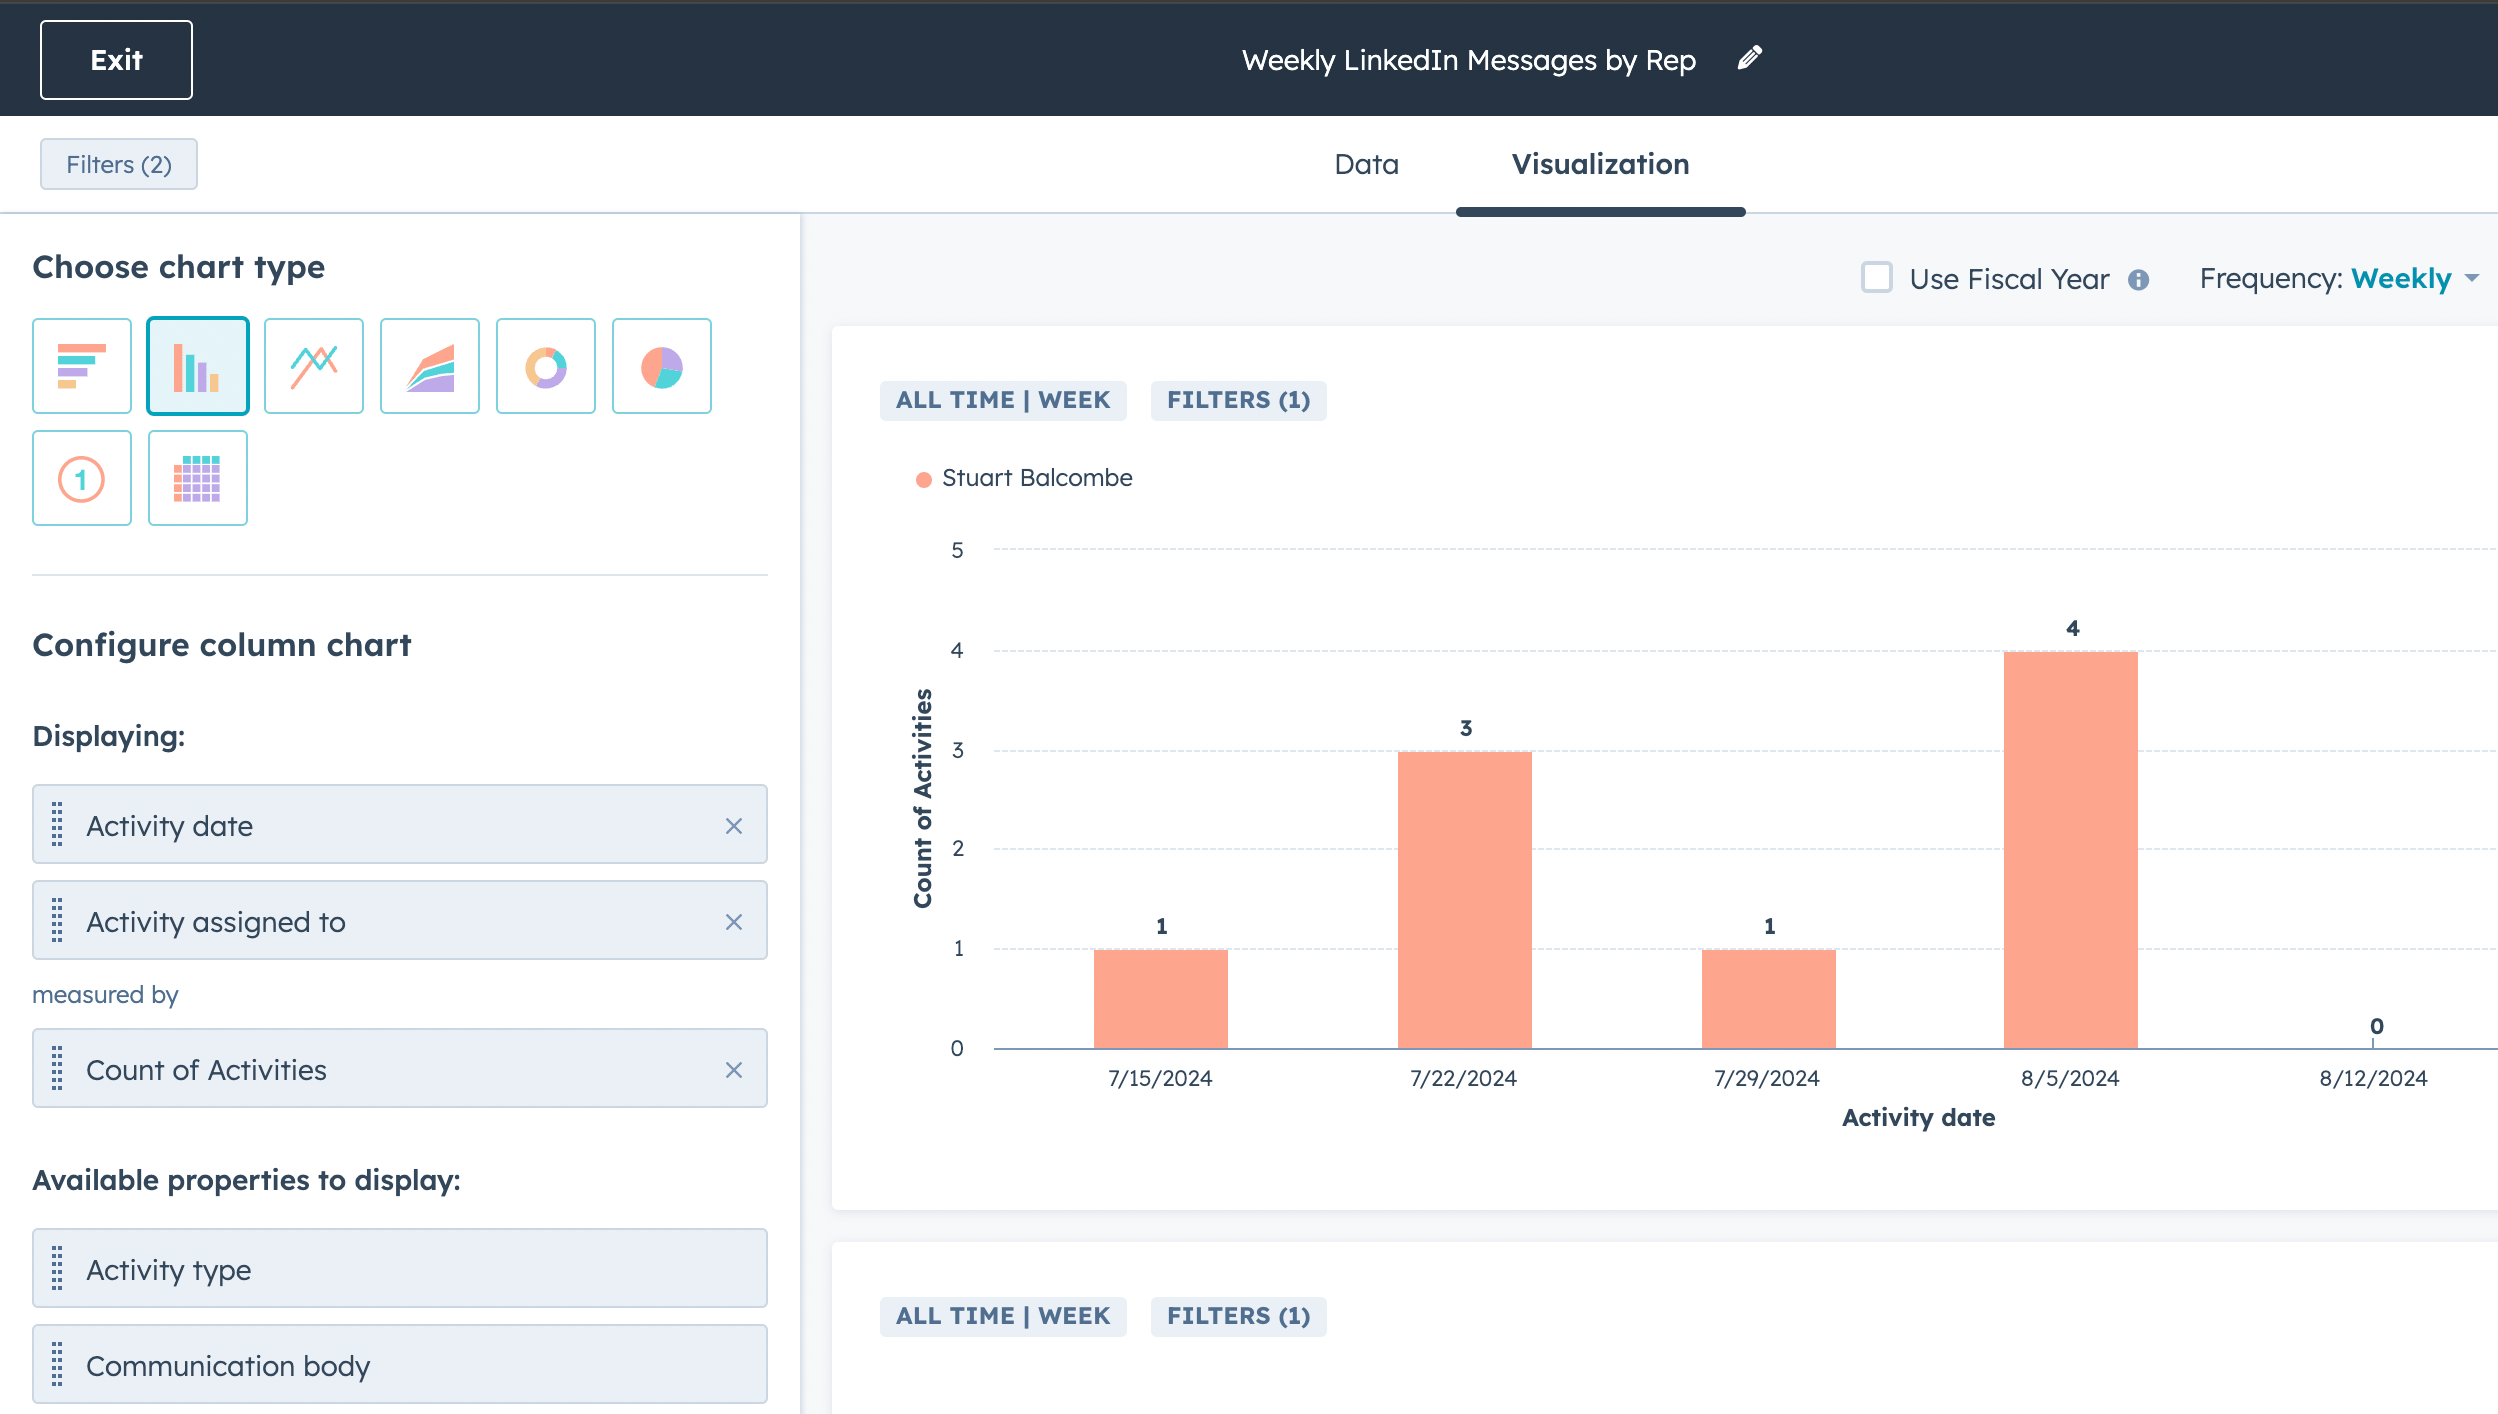Viewport: 2498px width, 1414px height.
Task: Pick the pie chart type
Action: [661, 366]
